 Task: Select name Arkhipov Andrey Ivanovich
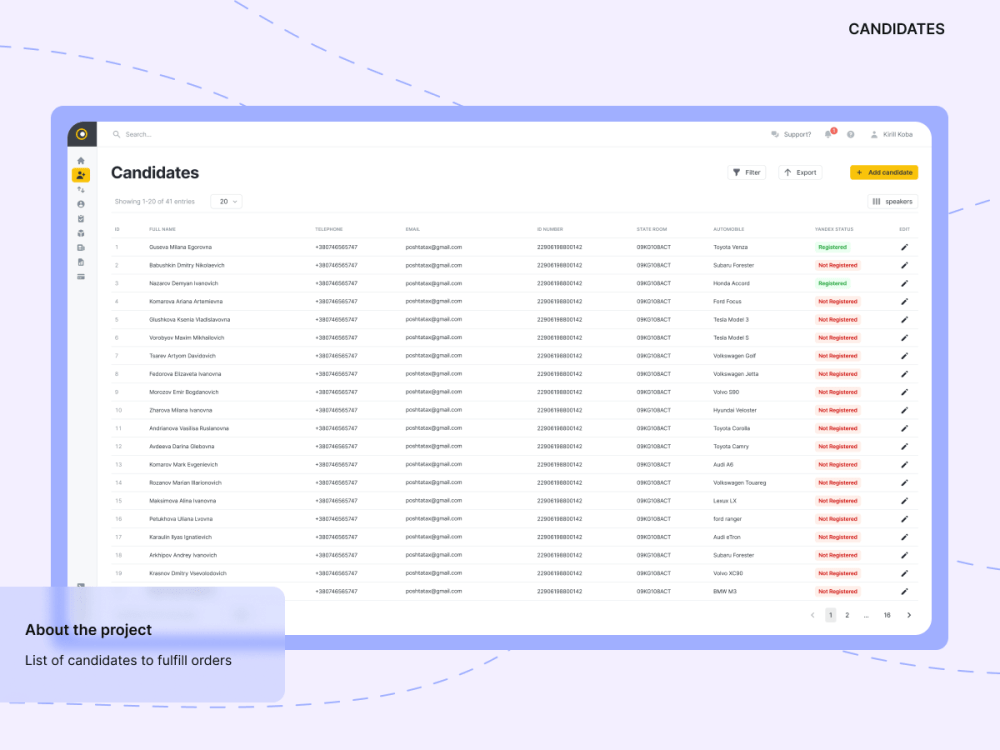click(183, 555)
